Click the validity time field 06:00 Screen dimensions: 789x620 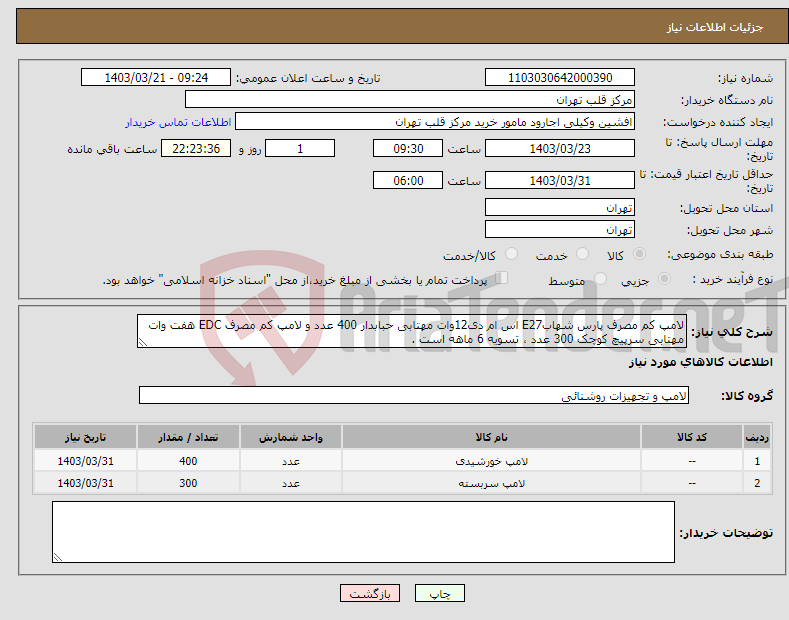click(x=408, y=180)
